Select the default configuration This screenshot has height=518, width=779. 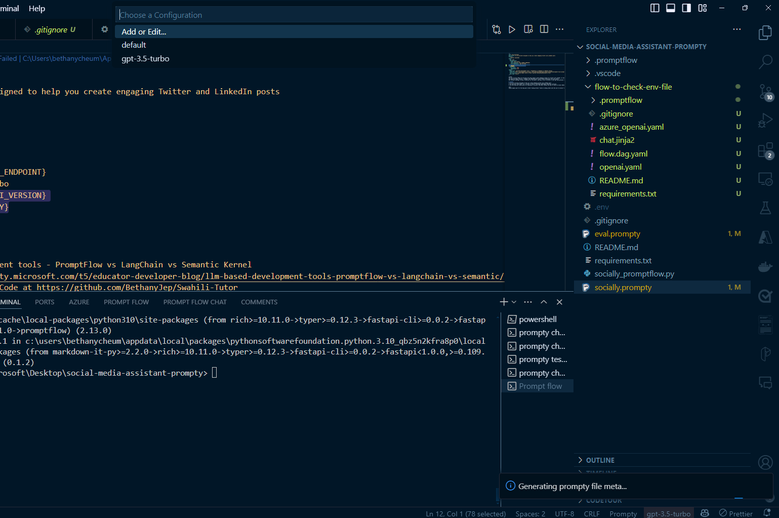click(294, 45)
